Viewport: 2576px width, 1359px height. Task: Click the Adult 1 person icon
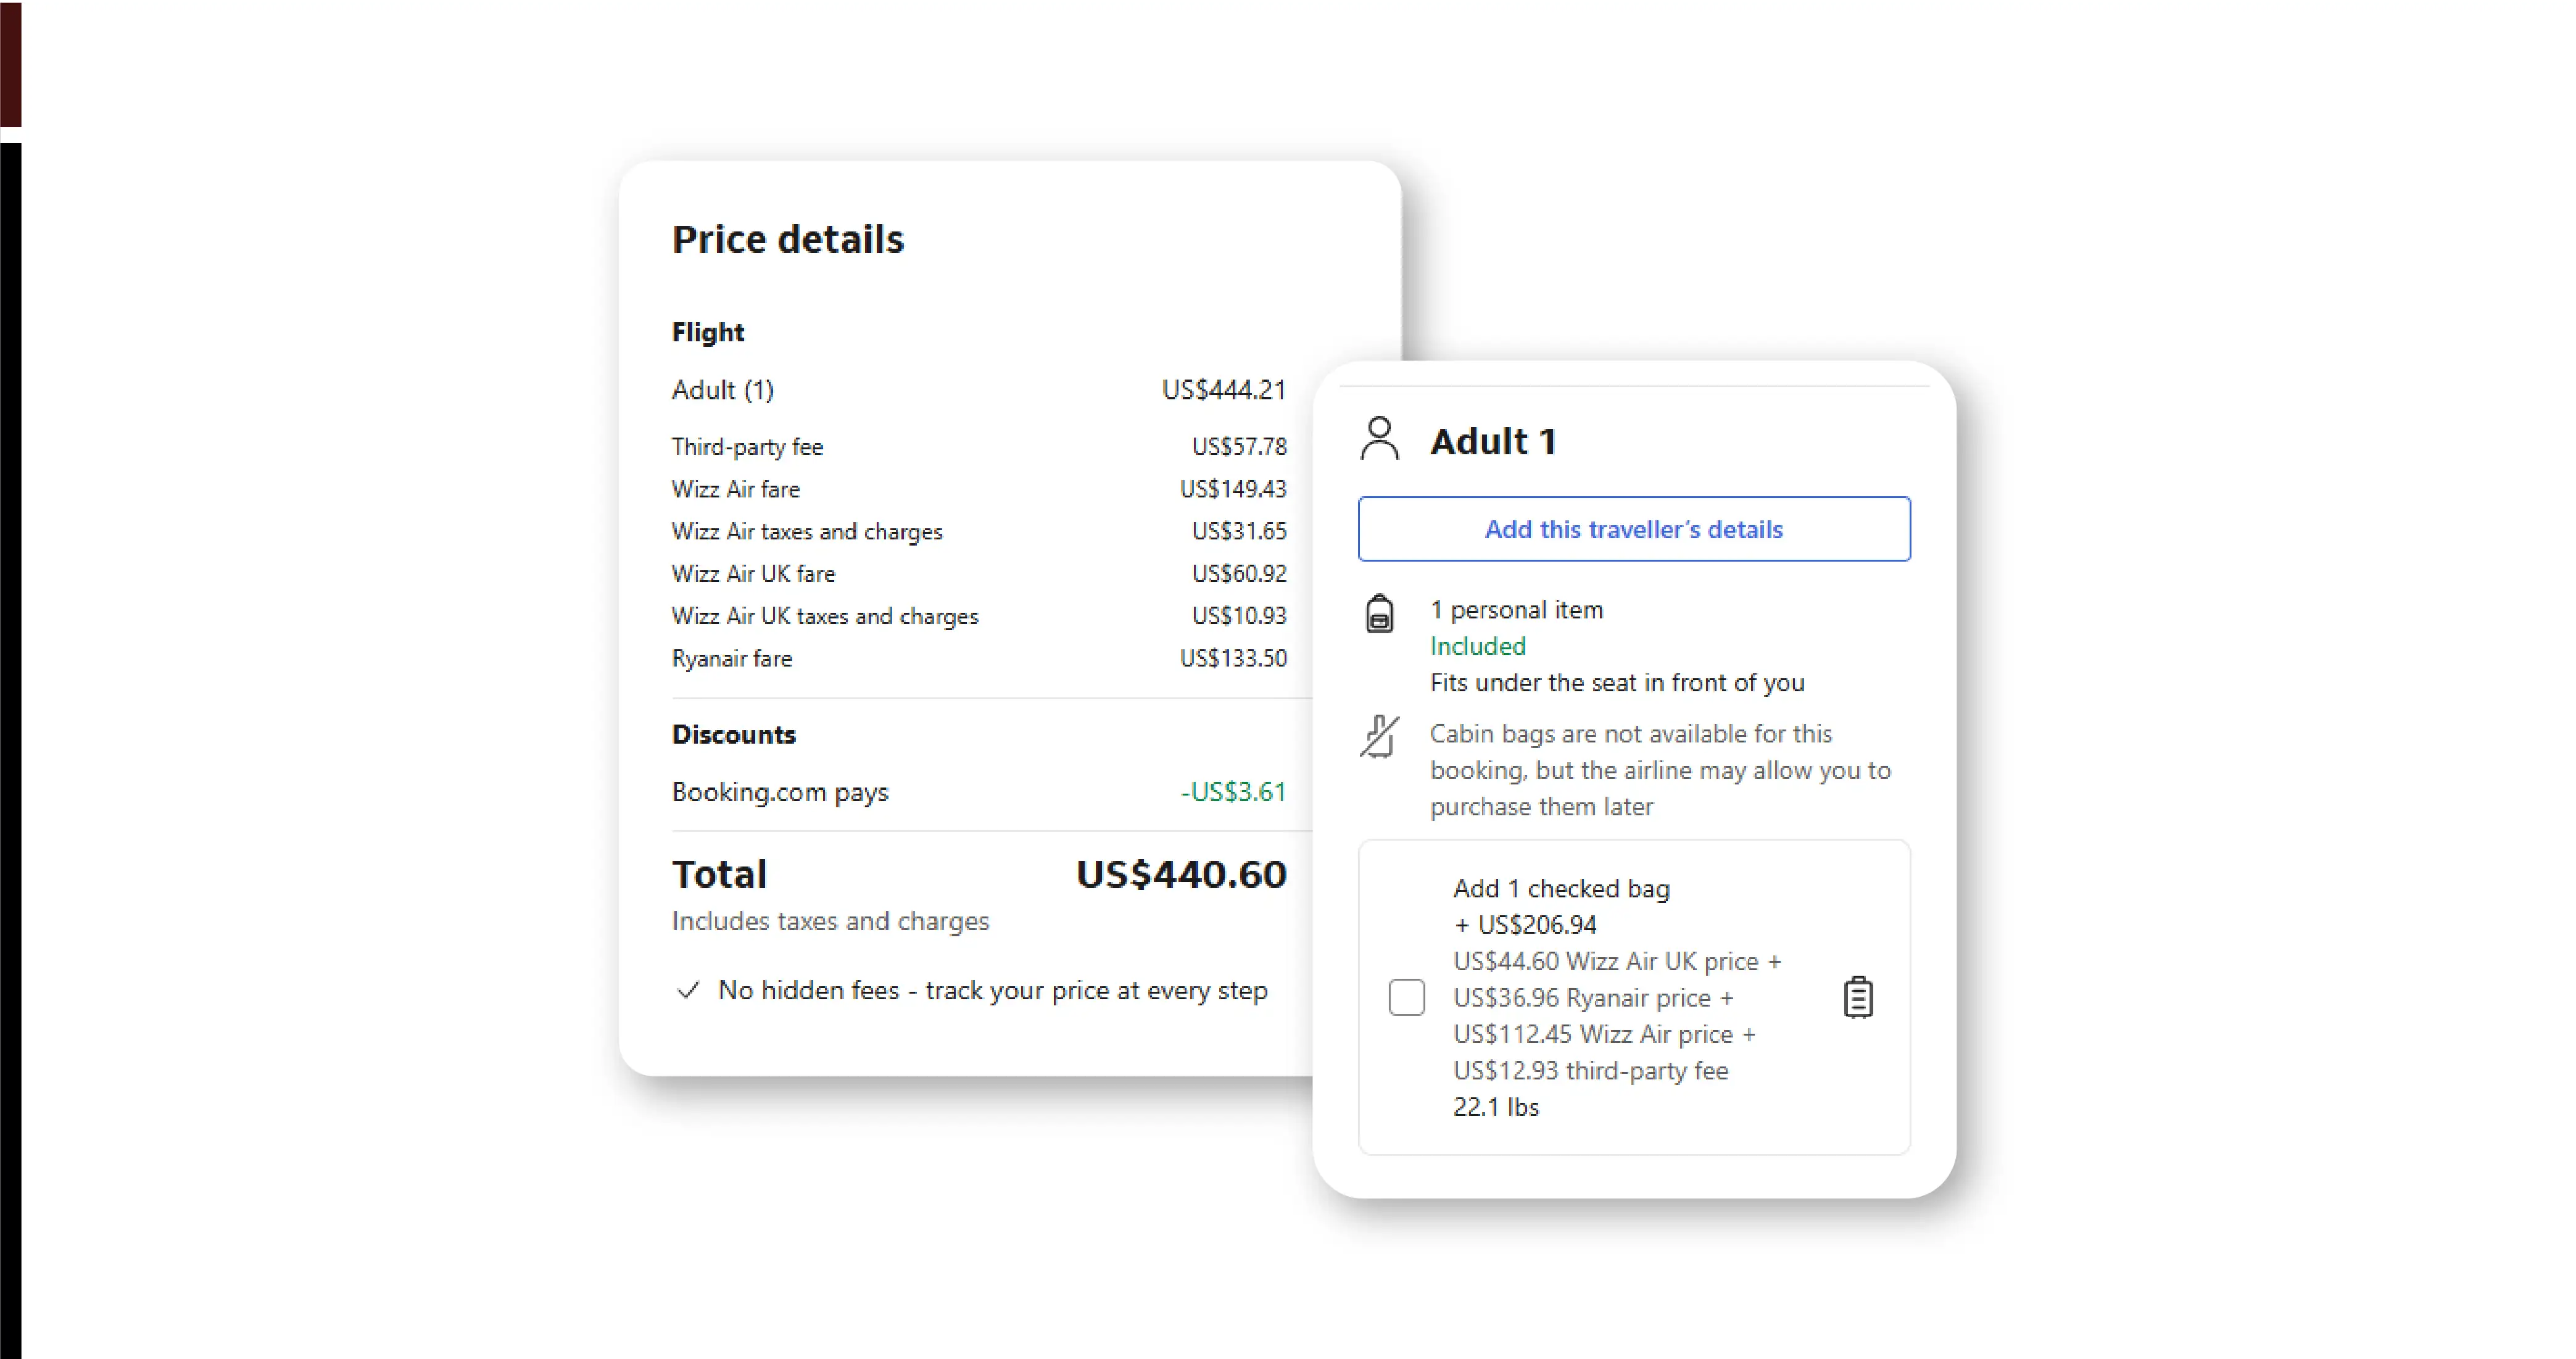(x=1379, y=438)
